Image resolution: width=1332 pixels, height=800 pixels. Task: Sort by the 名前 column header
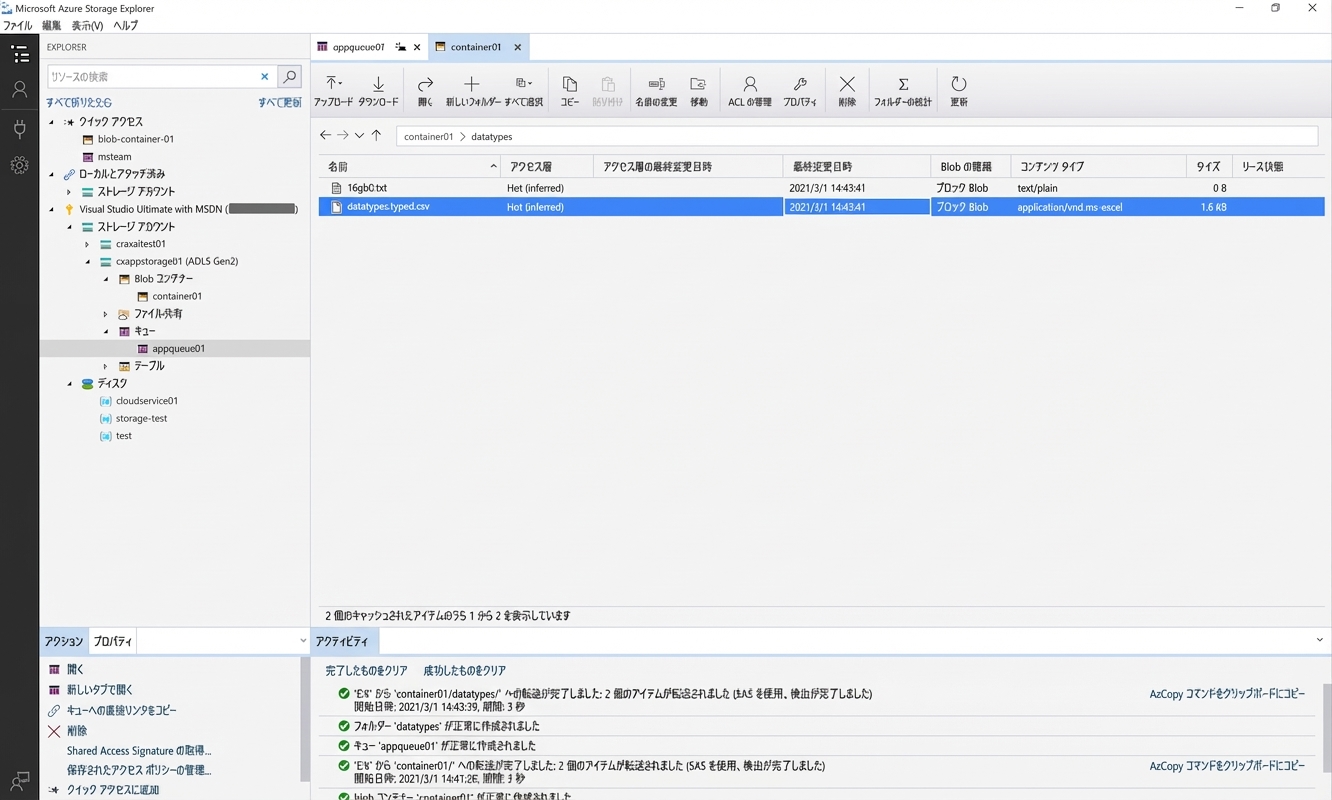click(410, 167)
